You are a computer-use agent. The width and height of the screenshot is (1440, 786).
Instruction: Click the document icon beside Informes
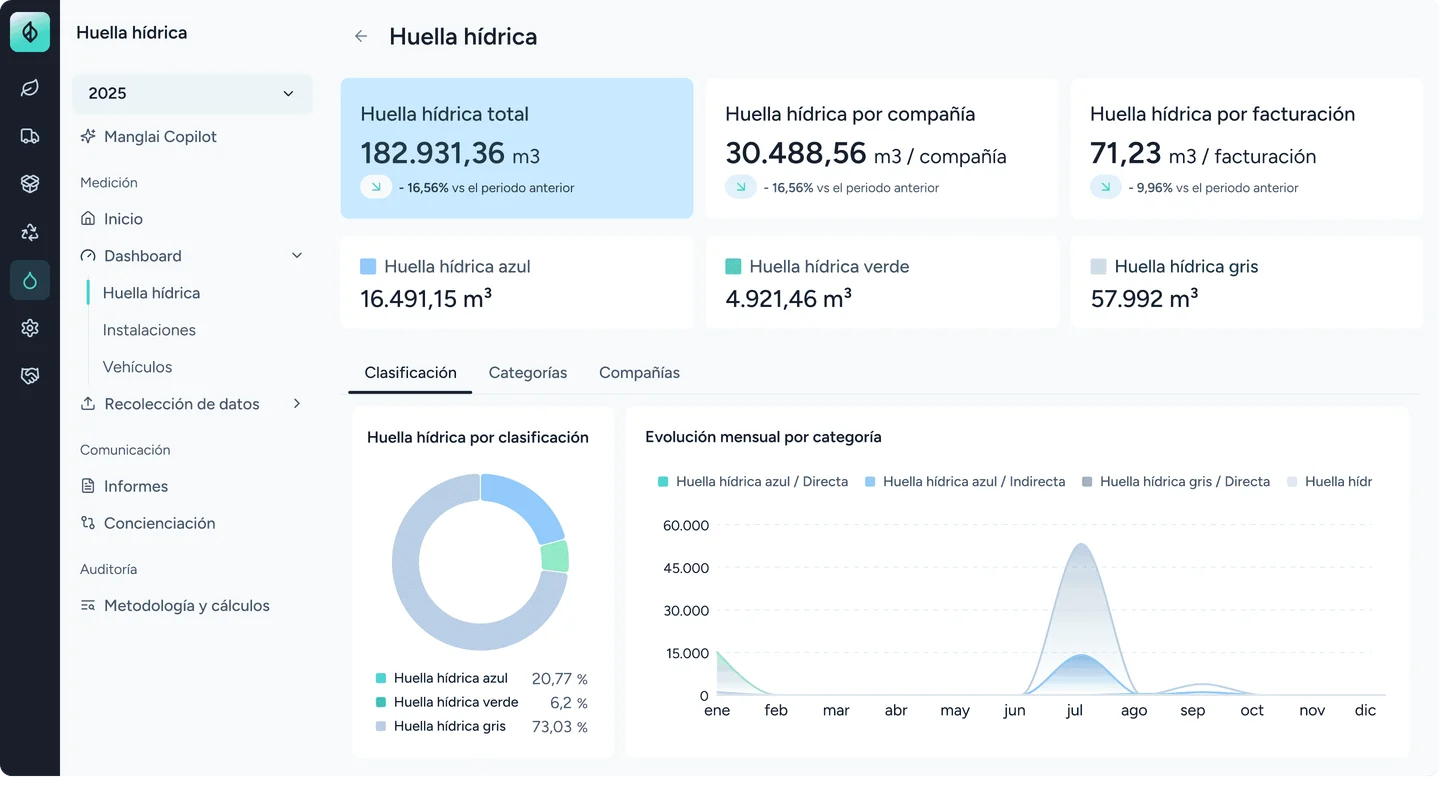click(x=88, y=486)
